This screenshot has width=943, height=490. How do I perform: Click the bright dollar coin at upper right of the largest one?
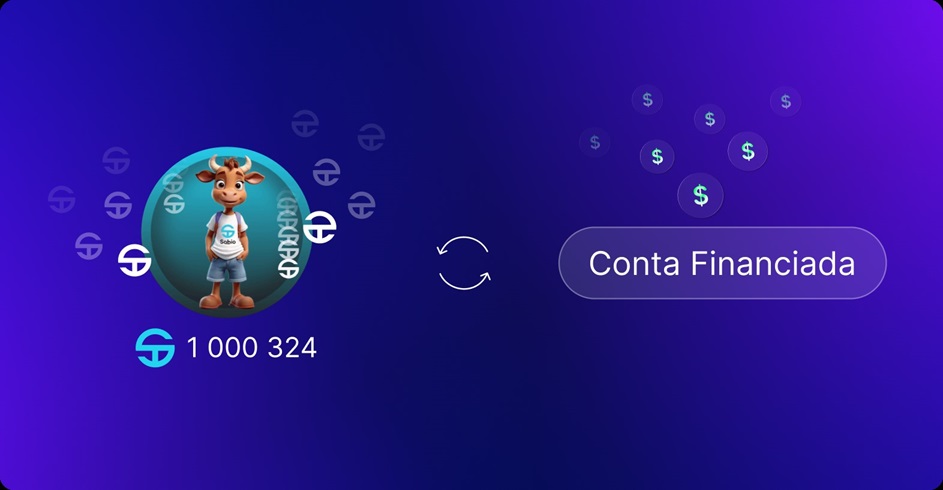tap(748, 151)
